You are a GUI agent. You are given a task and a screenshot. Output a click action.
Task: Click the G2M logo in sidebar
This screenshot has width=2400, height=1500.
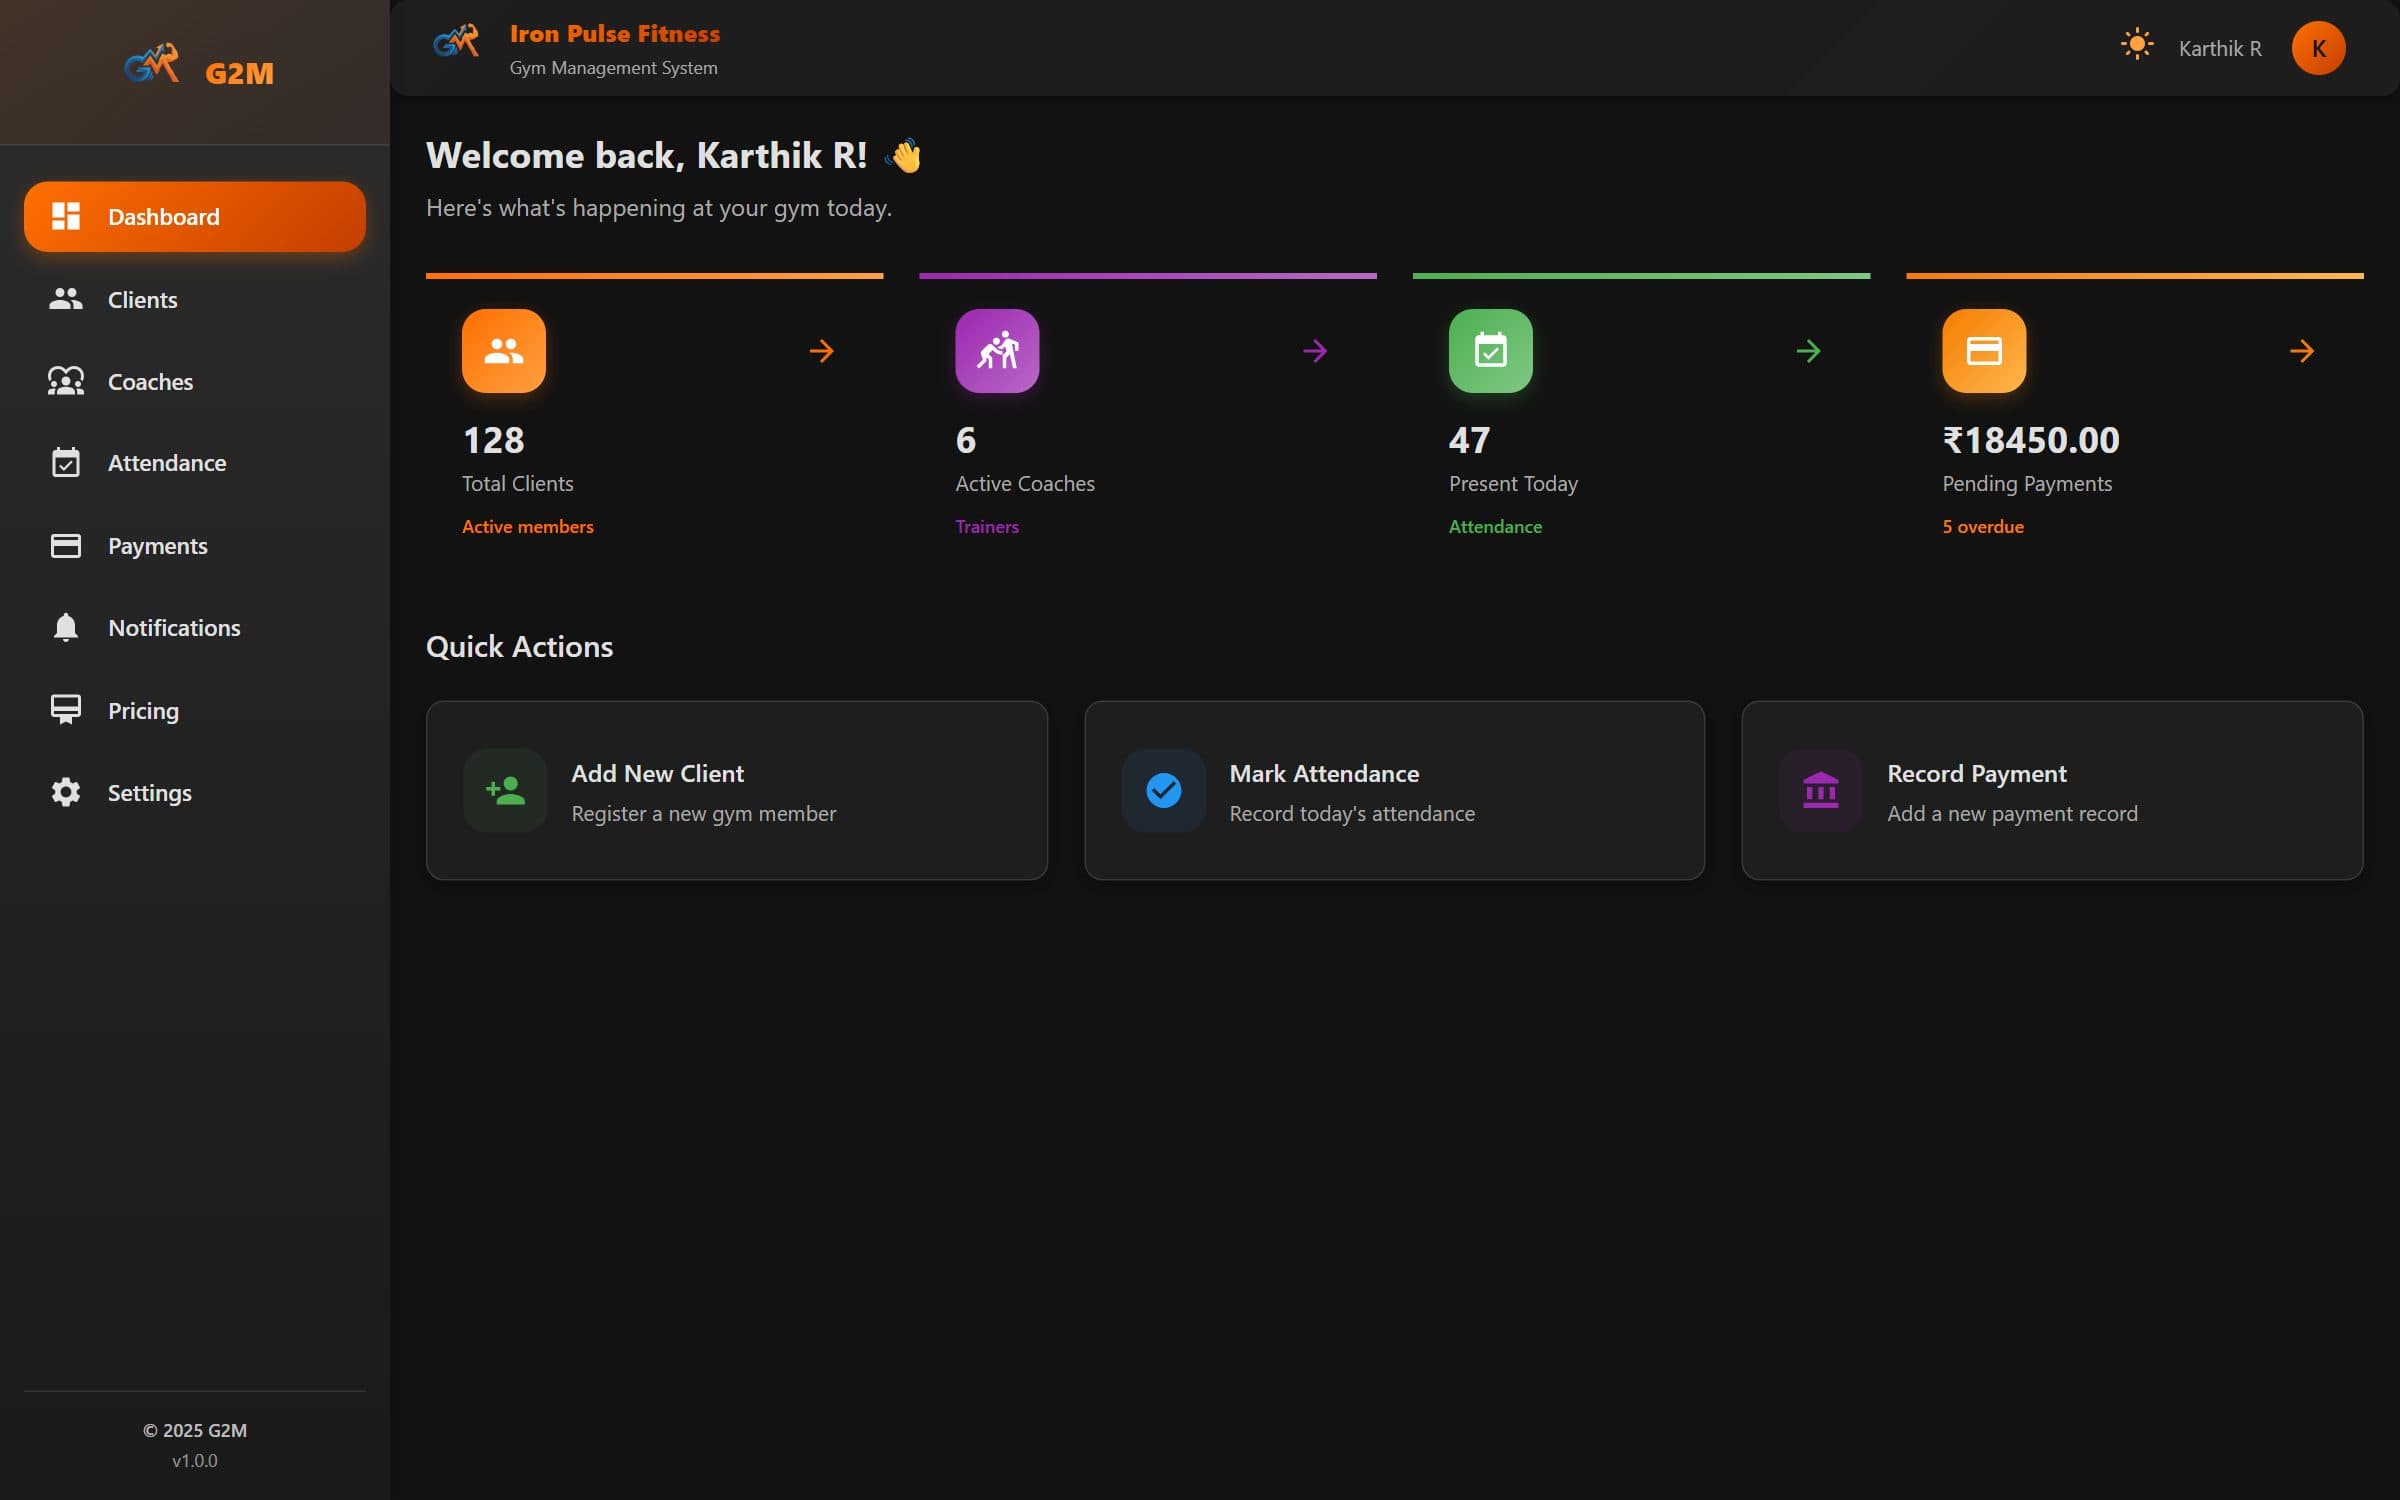click(152, 66)
